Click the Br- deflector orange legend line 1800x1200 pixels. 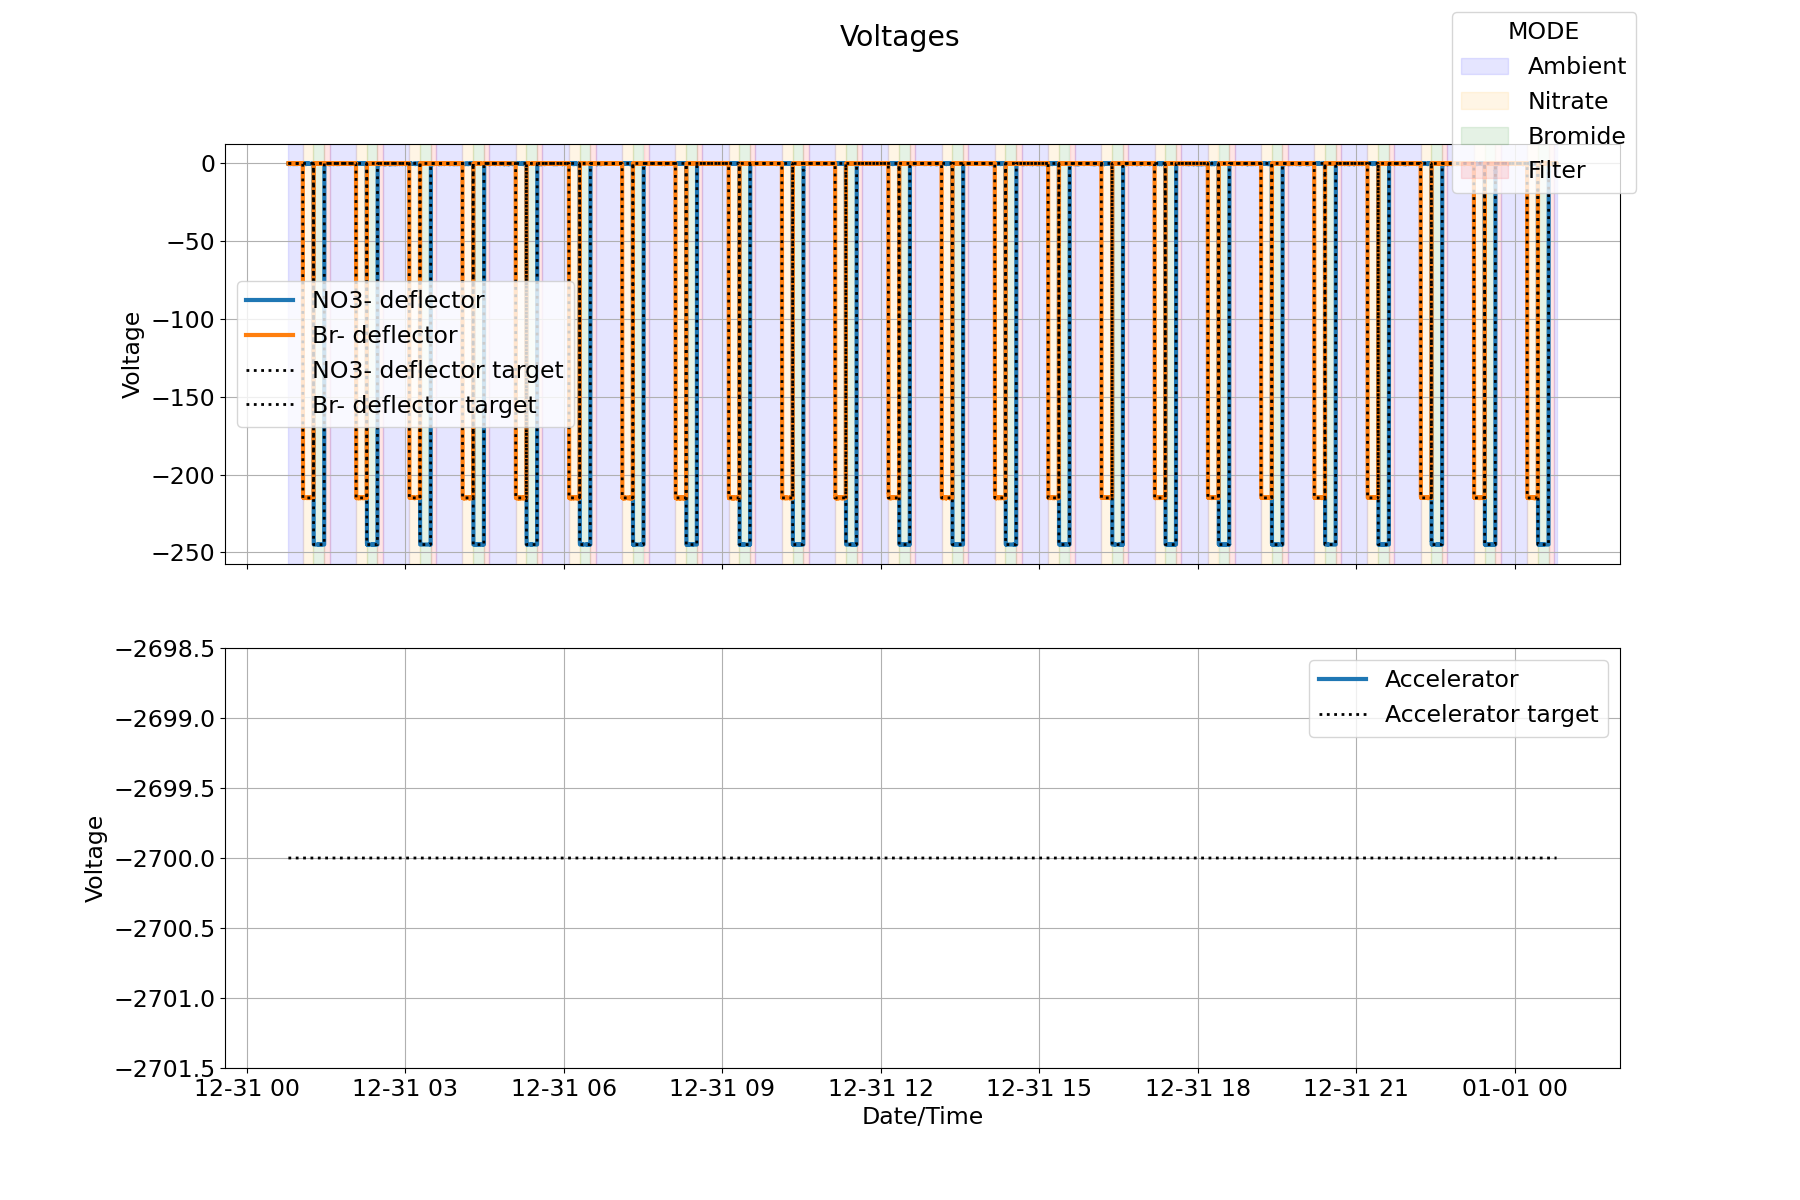point(270,335)
